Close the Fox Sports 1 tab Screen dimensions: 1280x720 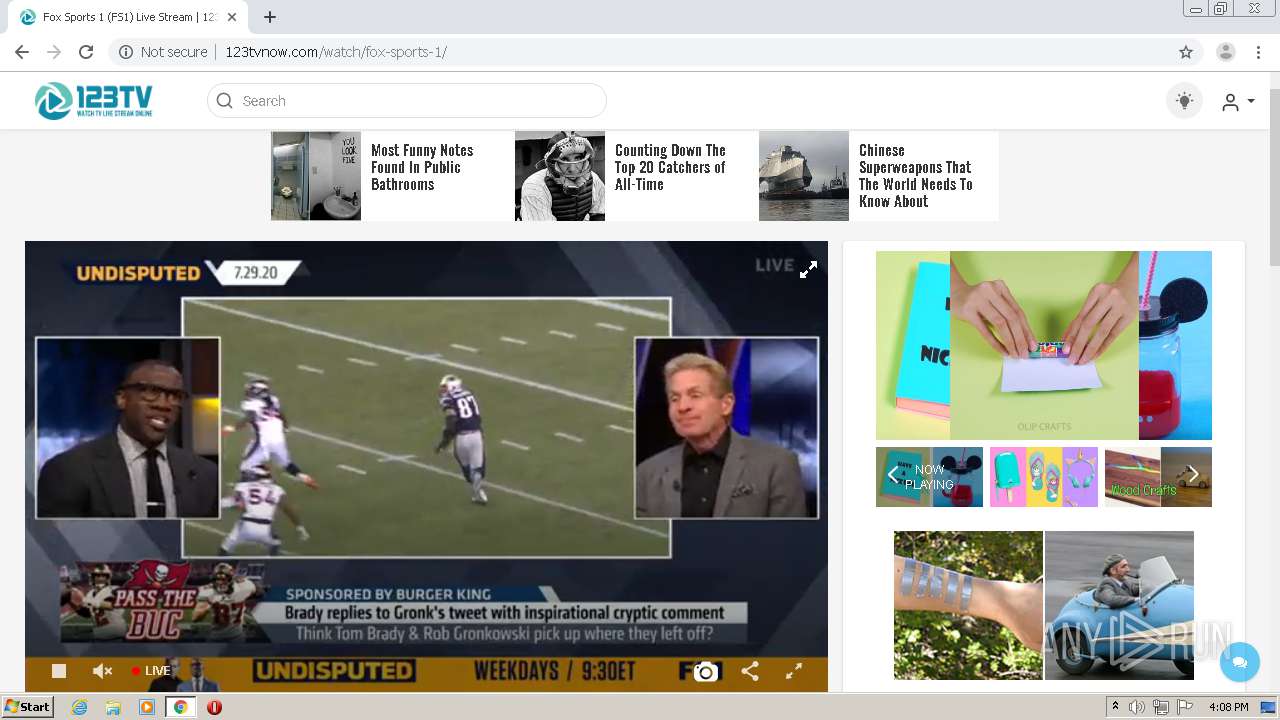(x=232, y=17)
